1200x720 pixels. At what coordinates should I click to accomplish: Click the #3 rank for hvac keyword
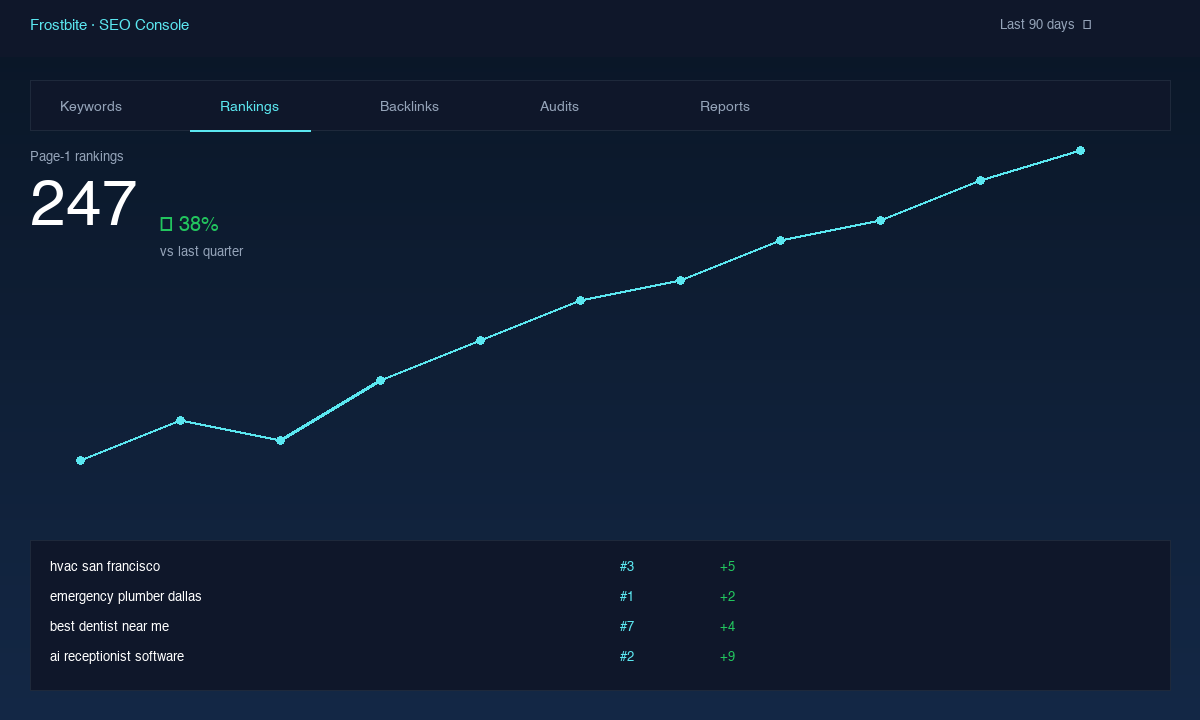pyautogui.click(x=627, y=566)
